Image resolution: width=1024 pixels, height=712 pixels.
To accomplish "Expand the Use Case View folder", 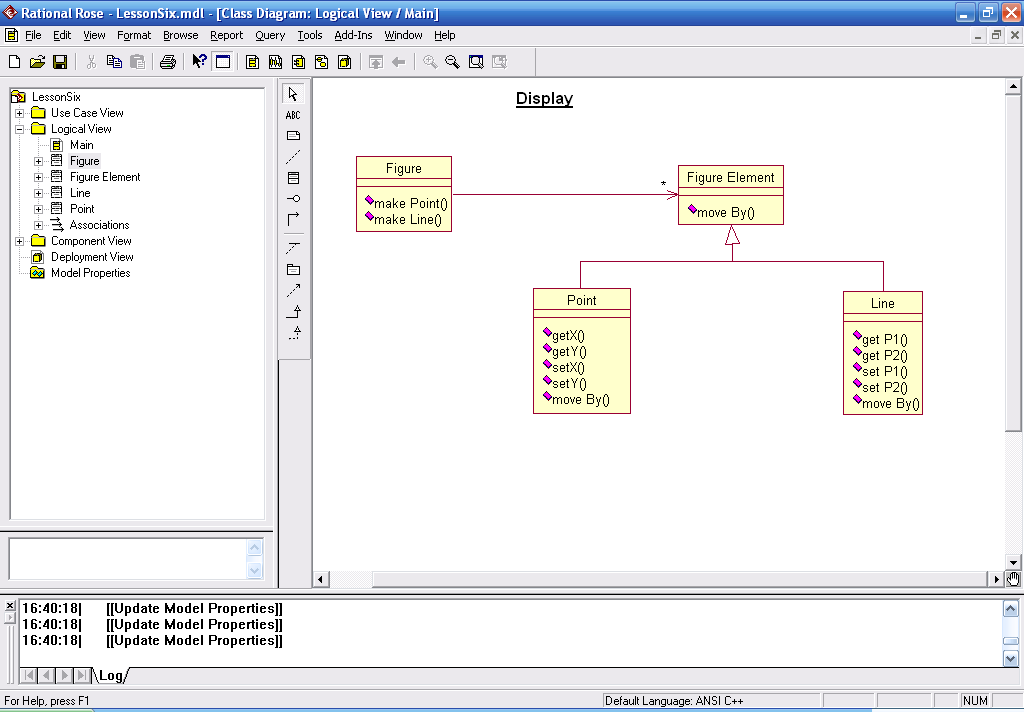I will 20,113.
